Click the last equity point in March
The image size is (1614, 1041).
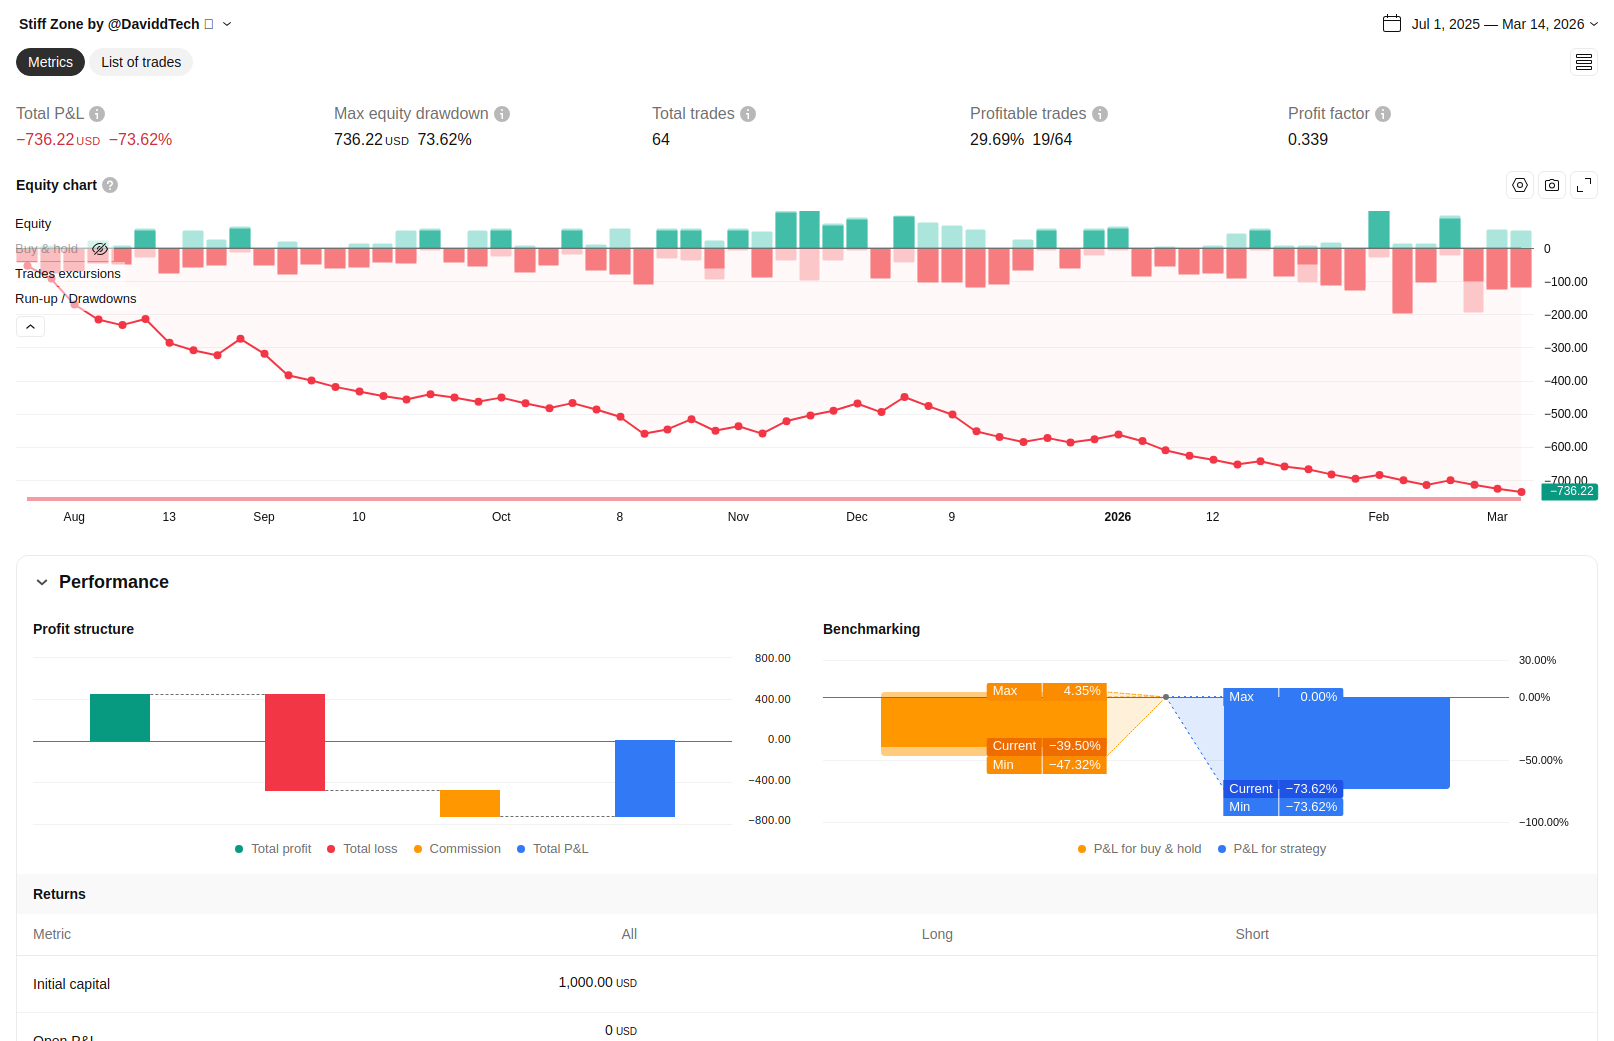coord(1521,492)
